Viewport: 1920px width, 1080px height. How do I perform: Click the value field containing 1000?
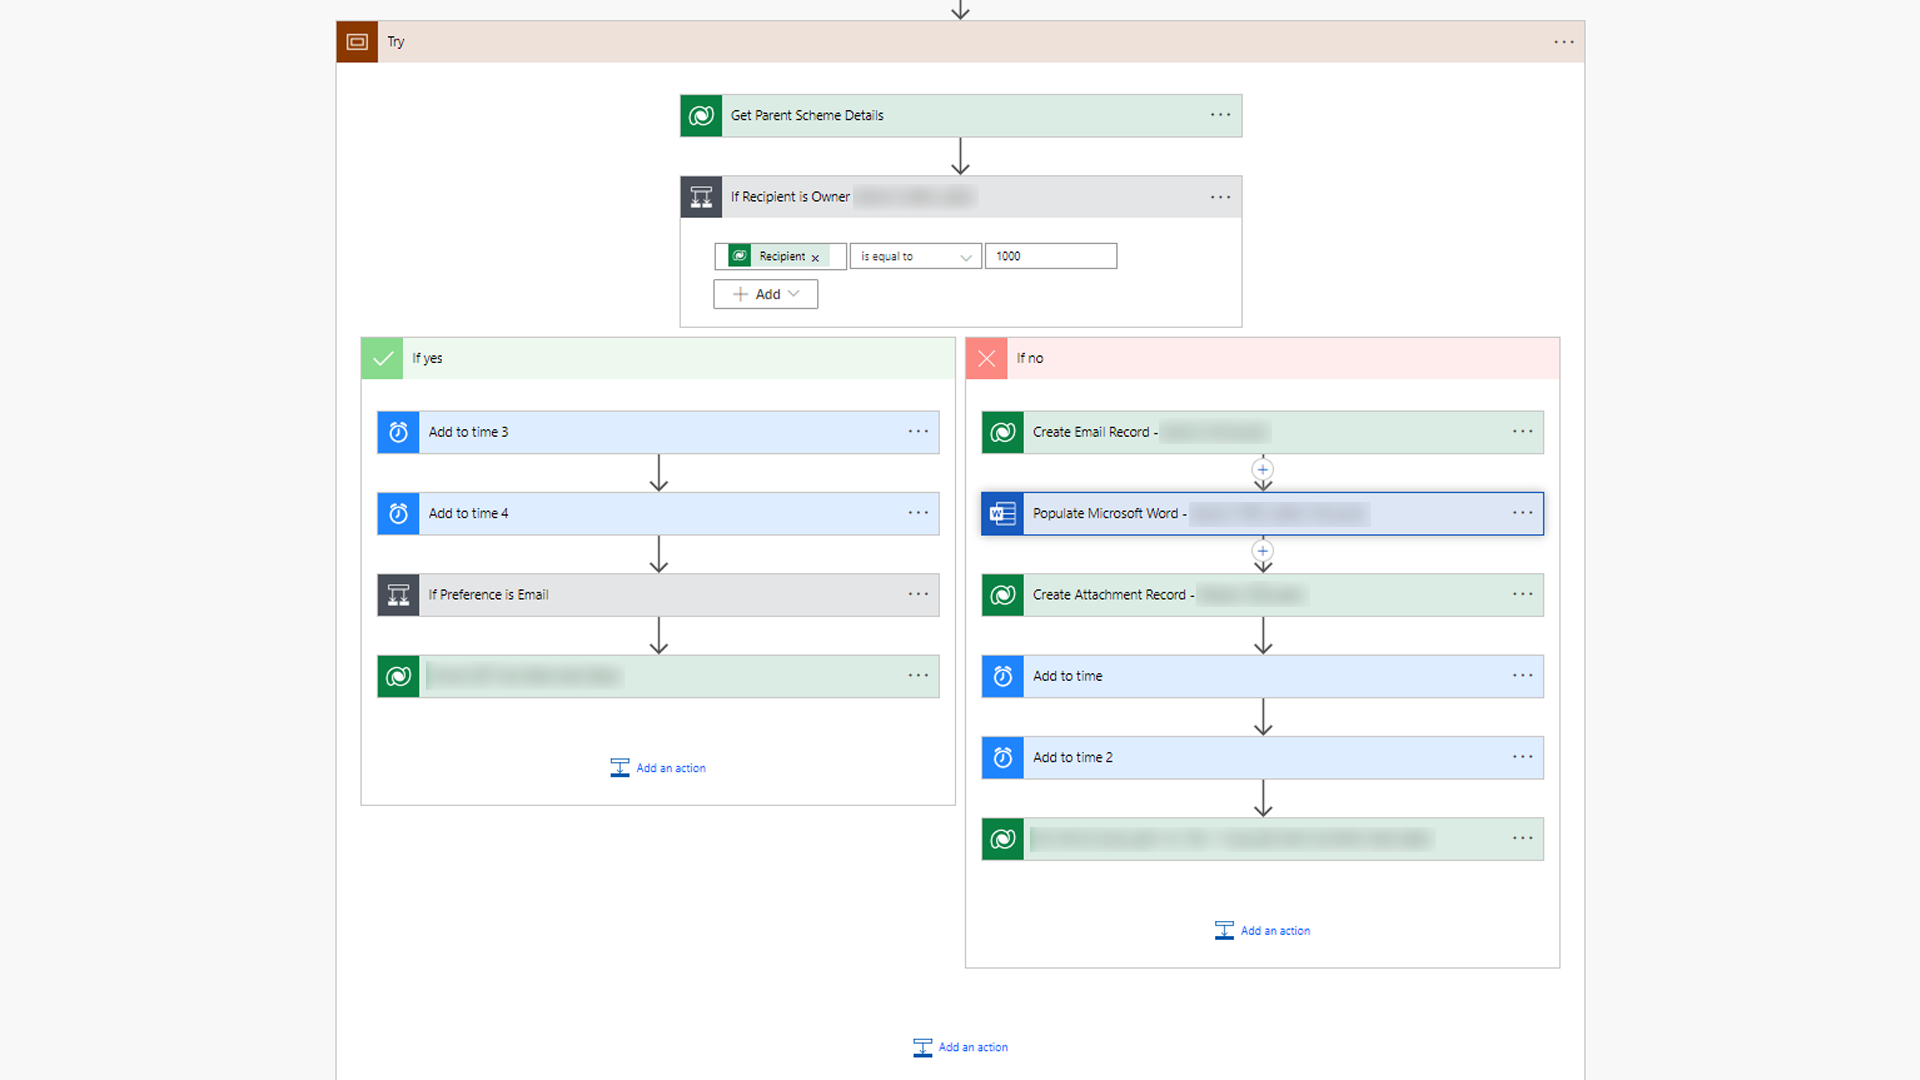(x=1050, y=256)
